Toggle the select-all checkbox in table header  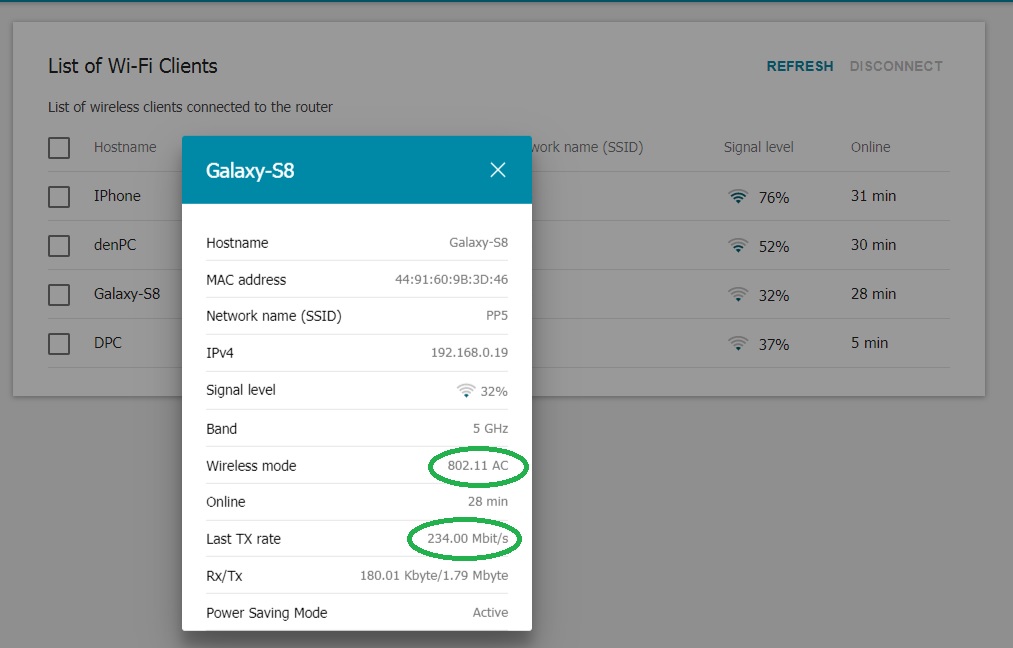(59, 148)
